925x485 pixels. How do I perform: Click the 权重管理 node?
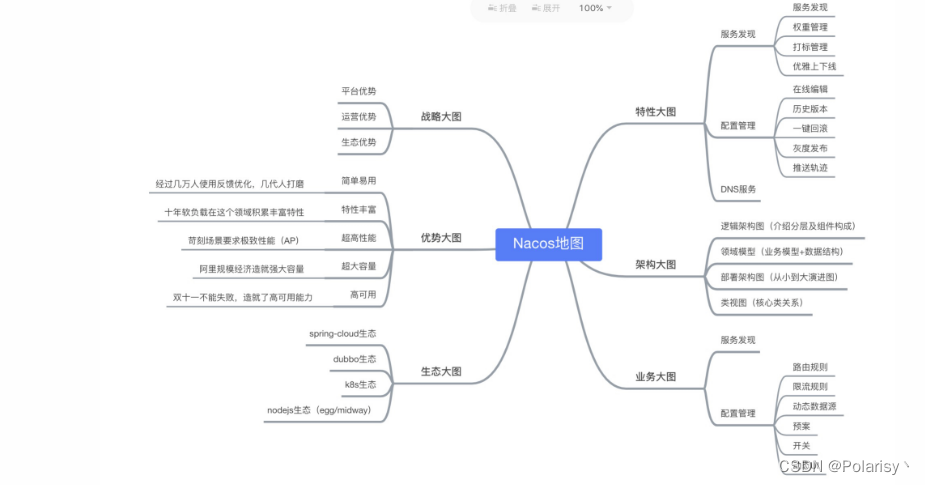pyautogui.click(x=810, y=27)
